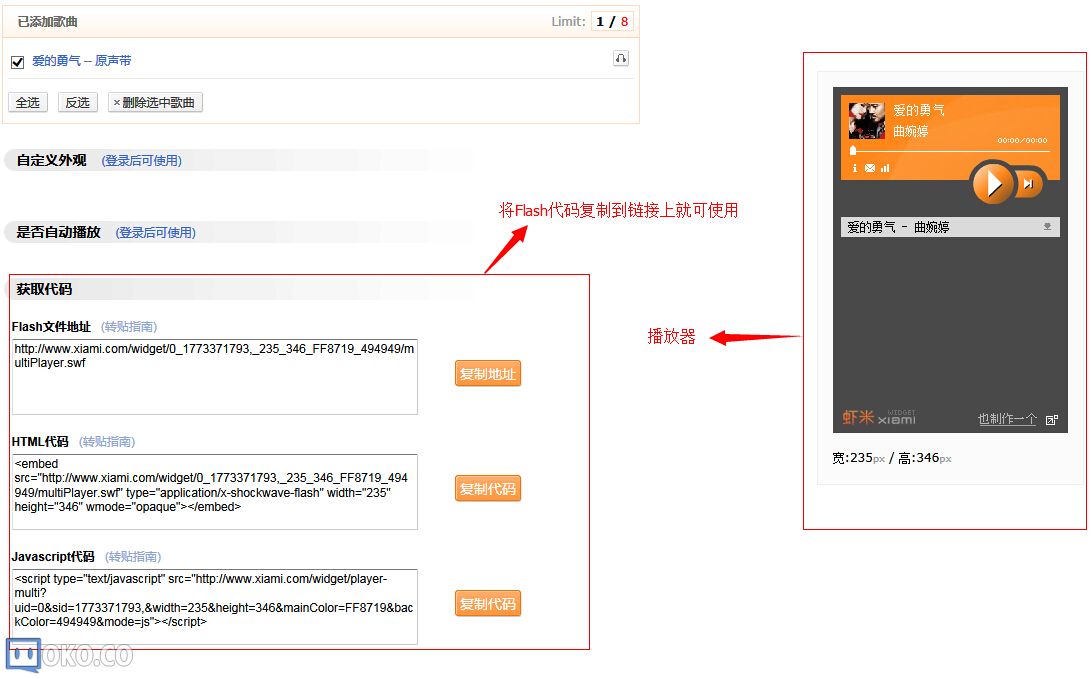
Task: Click the 全选 select-all button
Action: click(x=28, y=103)
